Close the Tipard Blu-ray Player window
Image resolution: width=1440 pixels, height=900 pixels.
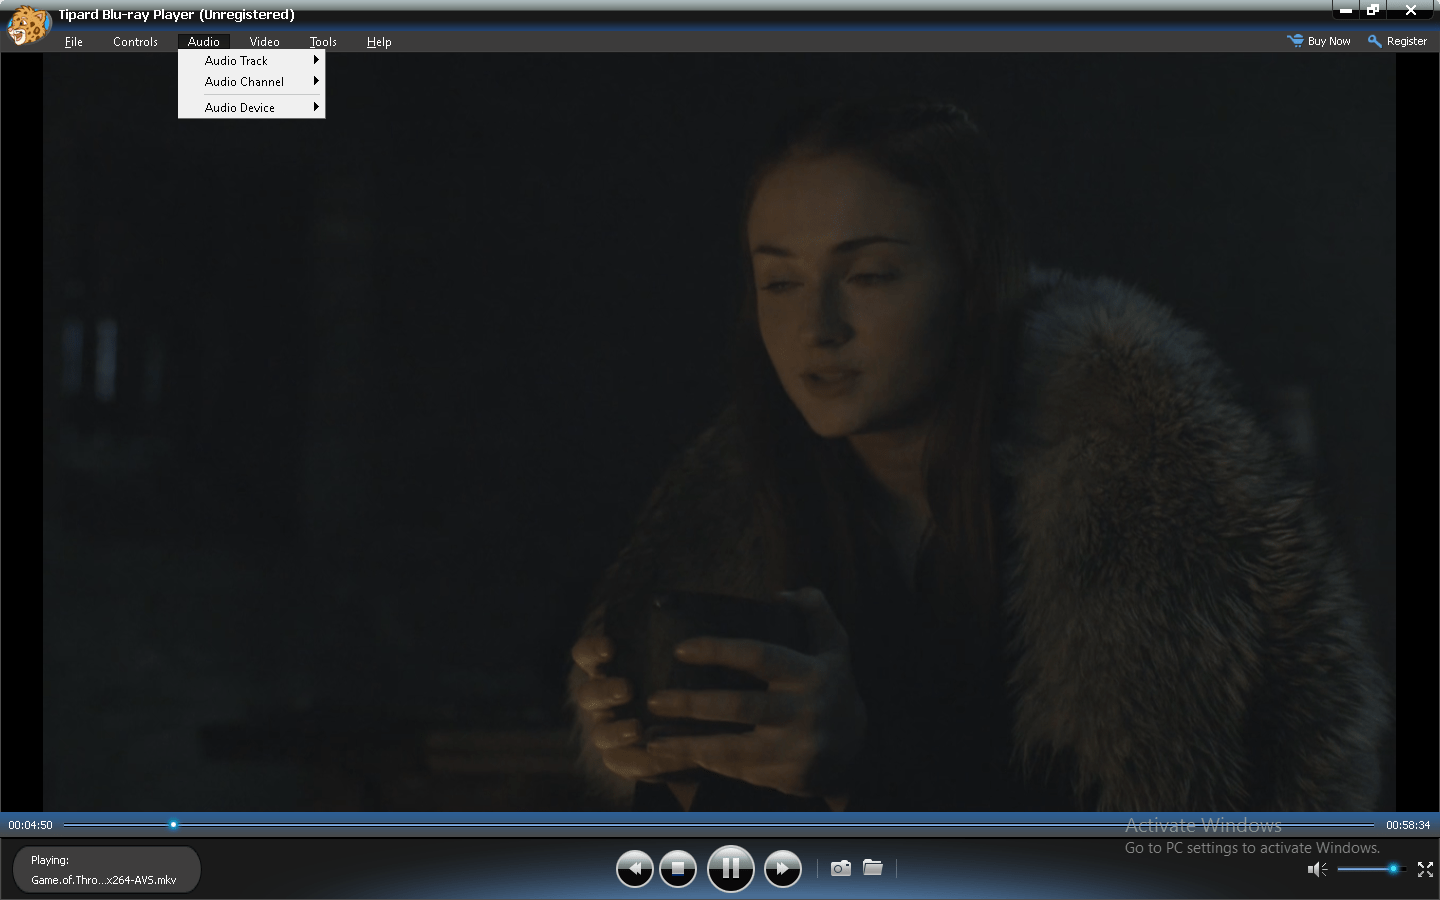coord(1411,10)
